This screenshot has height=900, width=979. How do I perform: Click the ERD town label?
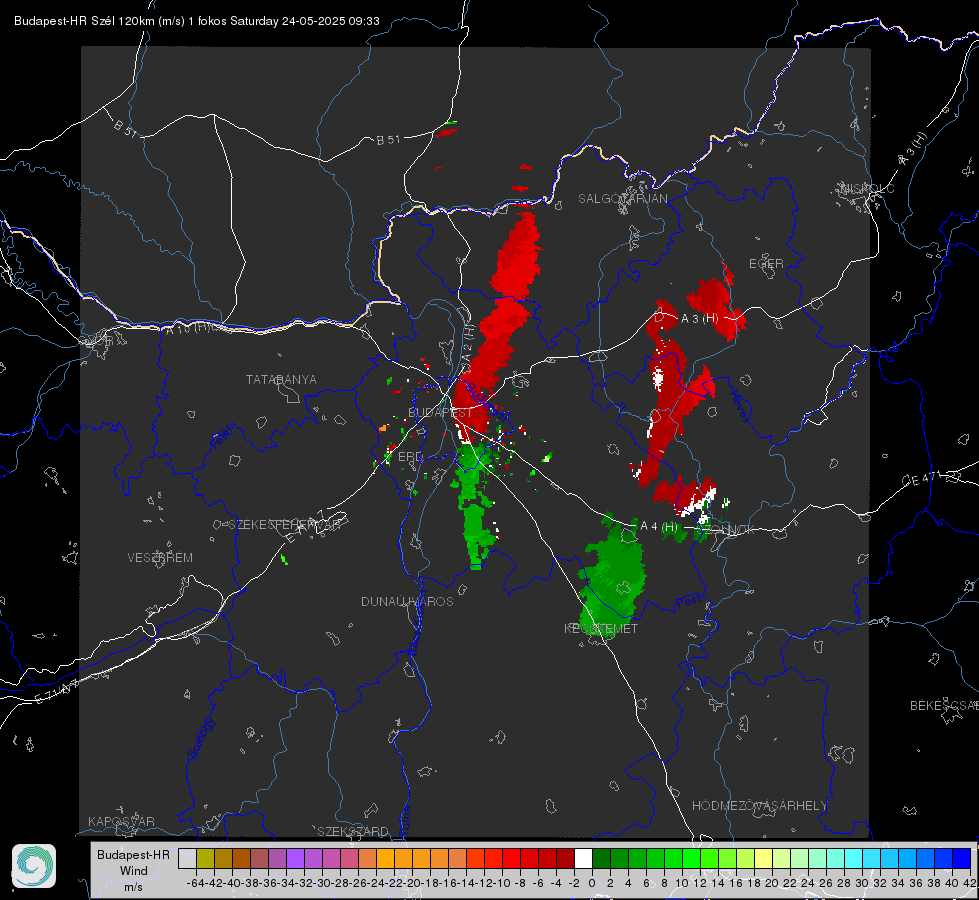[410, 457]
